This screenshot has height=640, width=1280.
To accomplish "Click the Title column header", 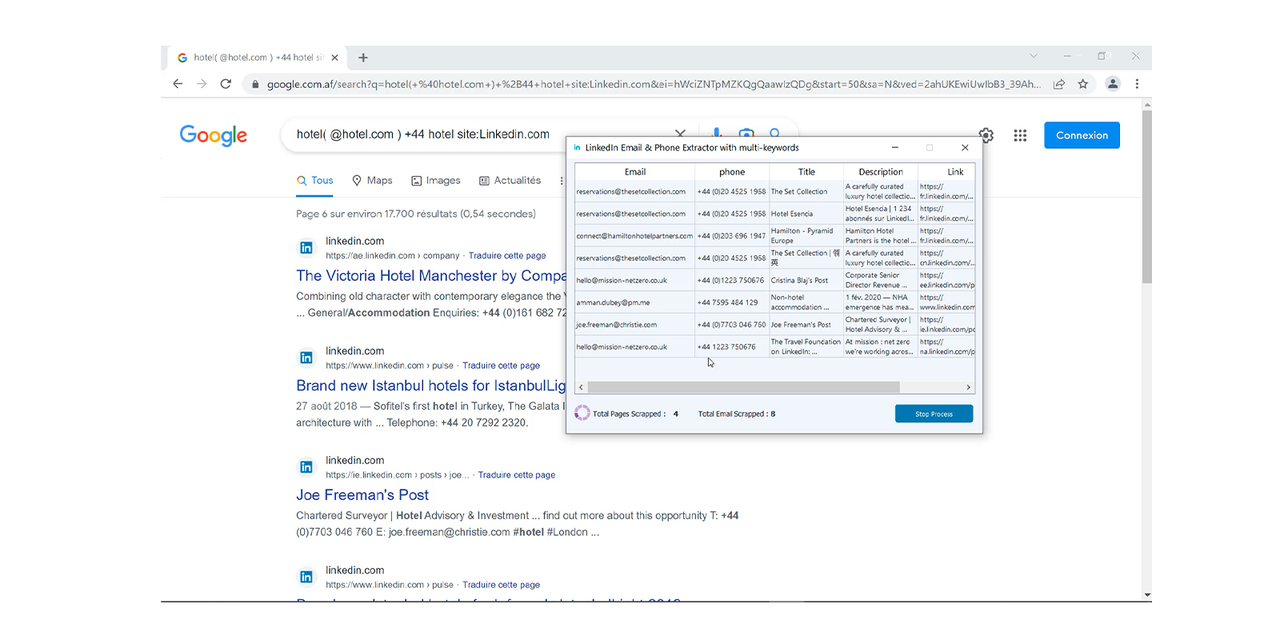I will (806, 172).
